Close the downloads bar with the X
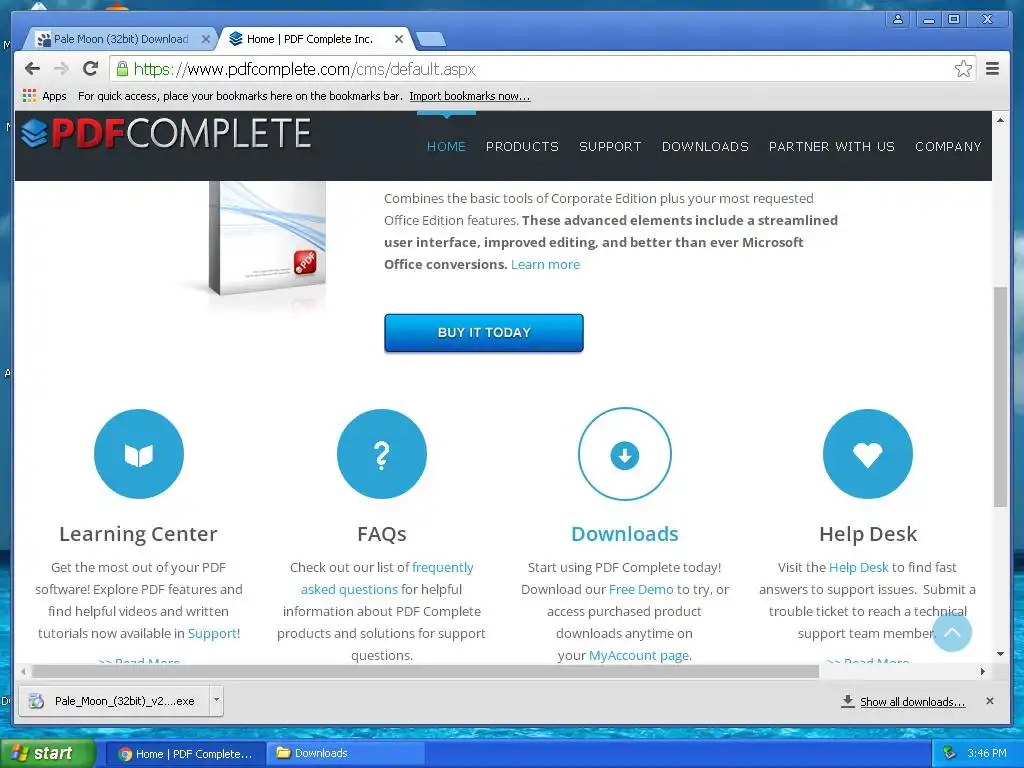 click(989, 701)
